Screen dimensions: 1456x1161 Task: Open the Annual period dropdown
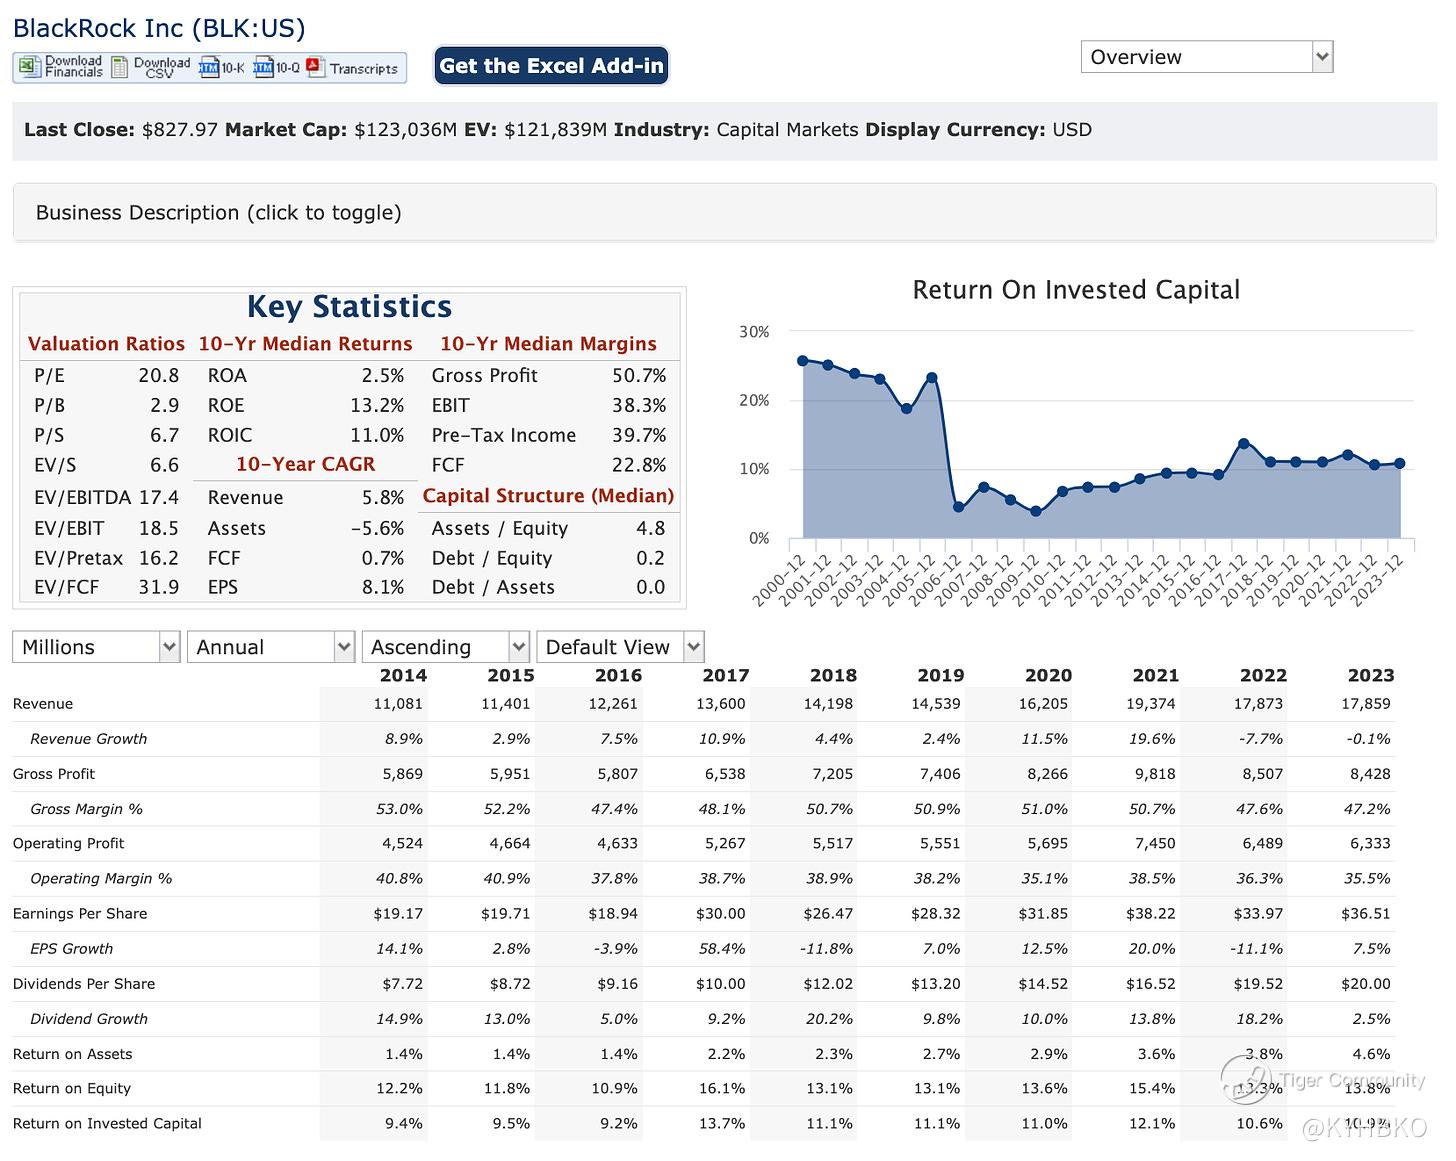click(x=271, y=647)
